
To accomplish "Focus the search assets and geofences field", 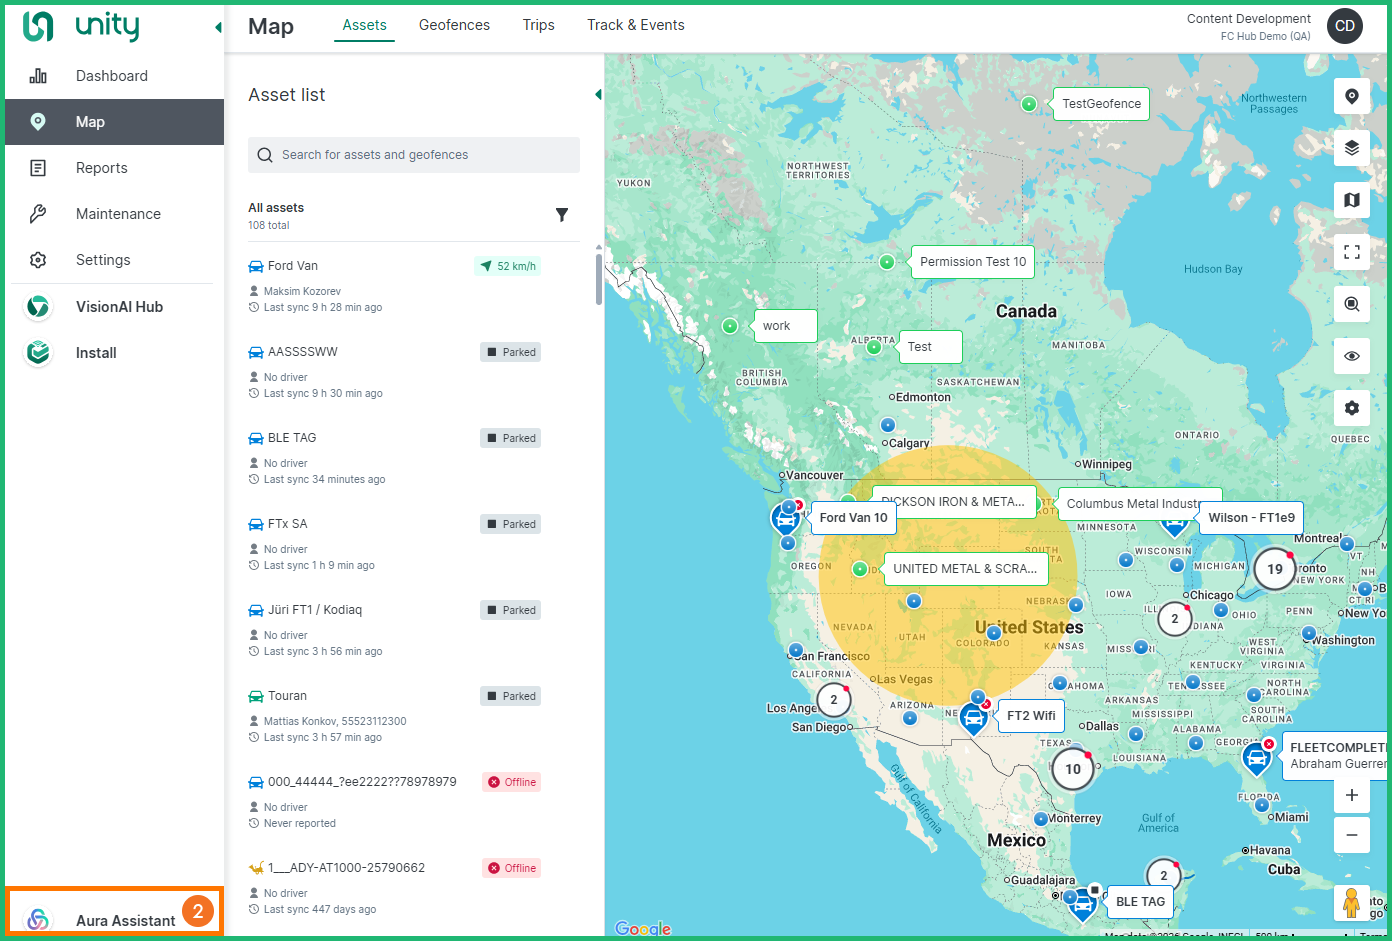I will (414, 155).
